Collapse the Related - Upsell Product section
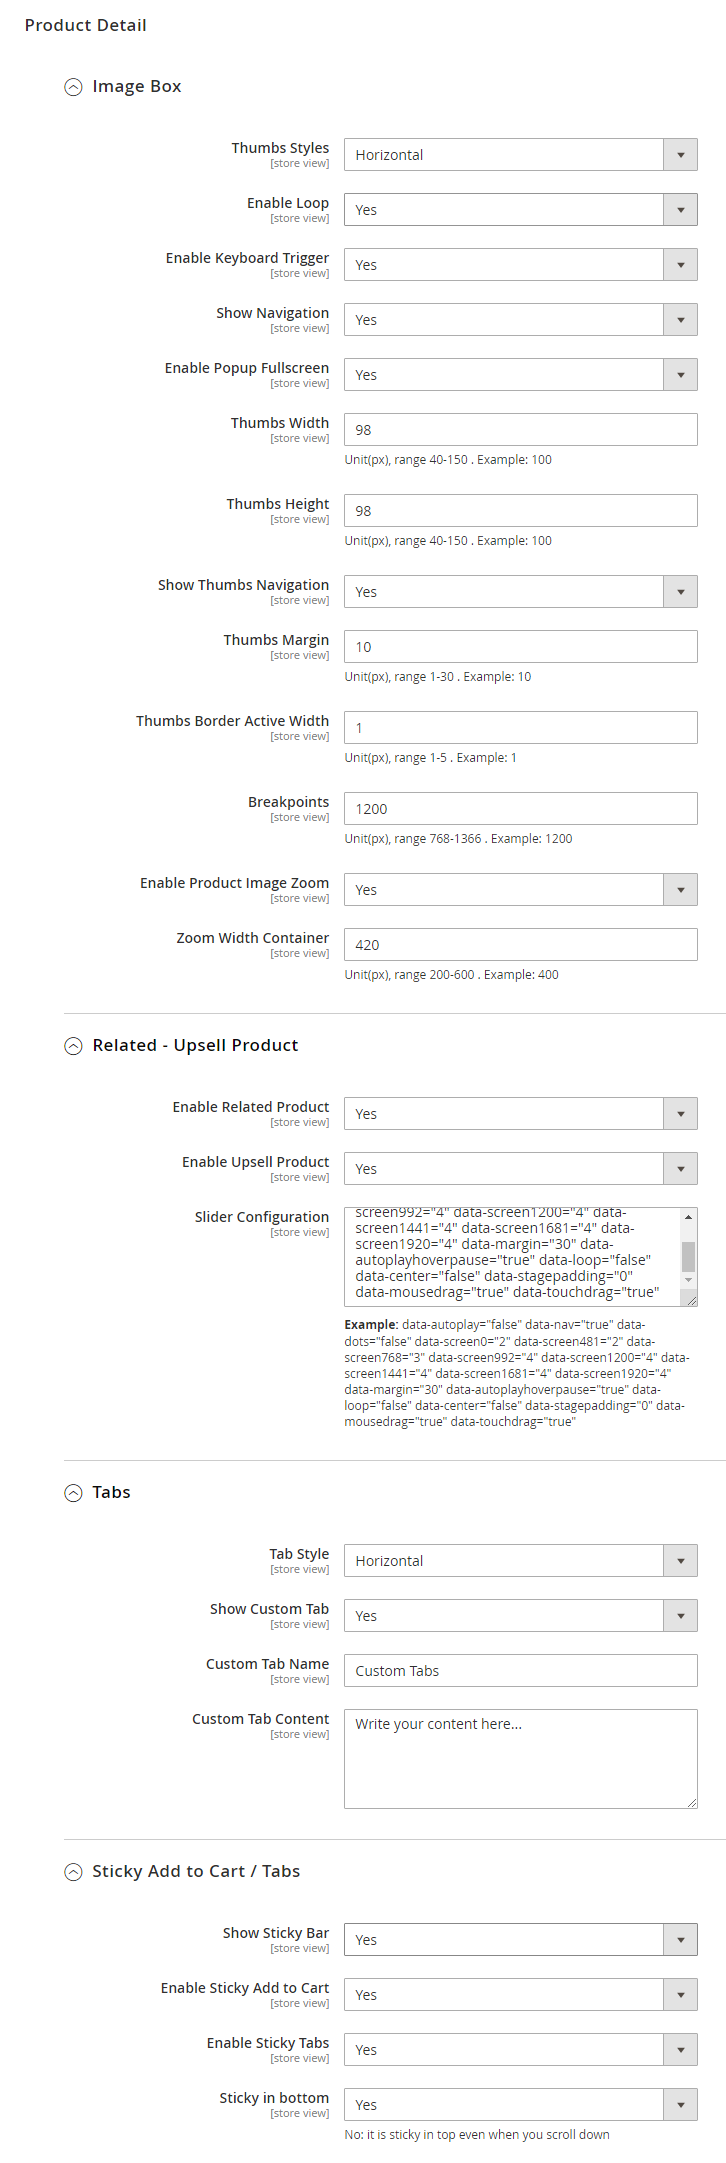Image resolution: width=726 pixels, height=2163 pixels. pyautogui.click(x=73, y=1046)
